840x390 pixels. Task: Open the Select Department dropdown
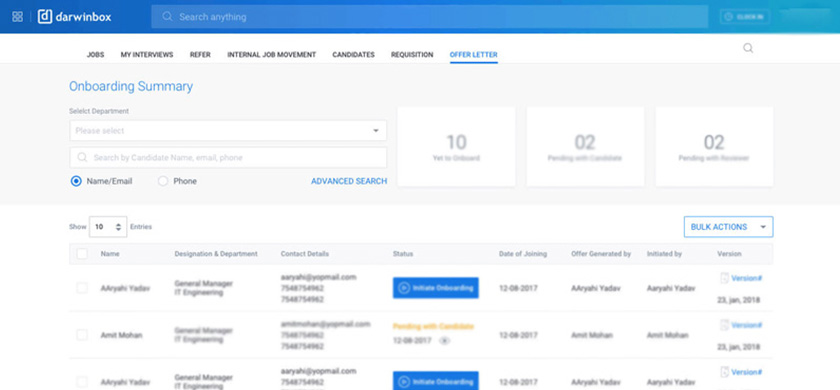(x=228, y=130)
